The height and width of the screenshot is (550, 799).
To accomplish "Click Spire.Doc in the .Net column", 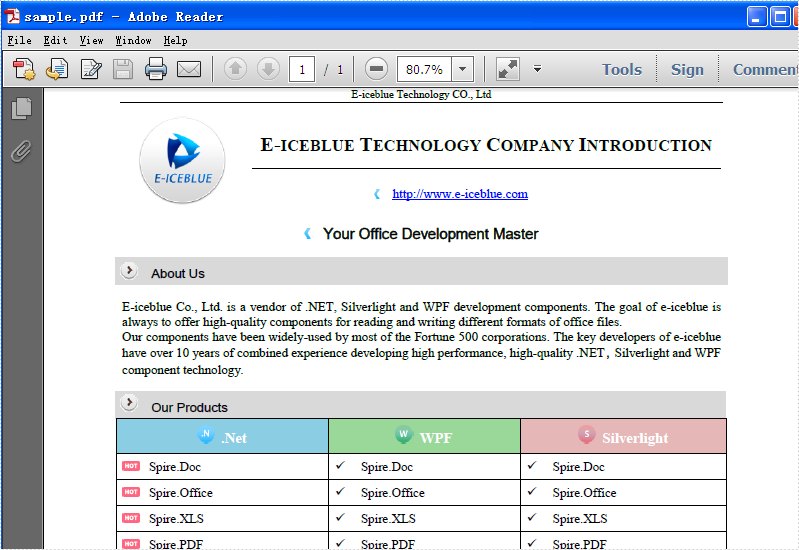I will [x=175, y=466].
